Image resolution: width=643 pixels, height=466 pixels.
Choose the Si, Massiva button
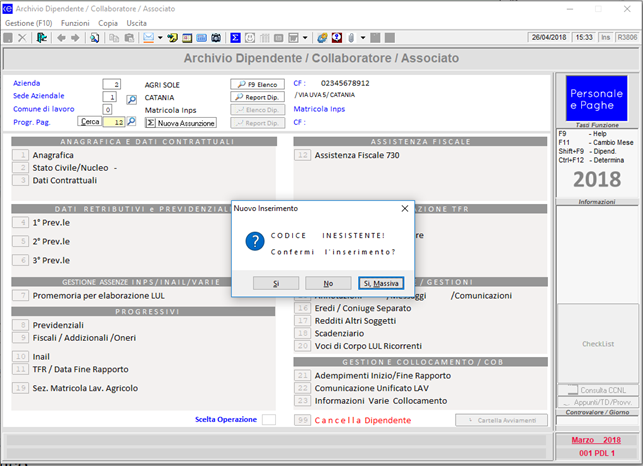tap(381, 283)
